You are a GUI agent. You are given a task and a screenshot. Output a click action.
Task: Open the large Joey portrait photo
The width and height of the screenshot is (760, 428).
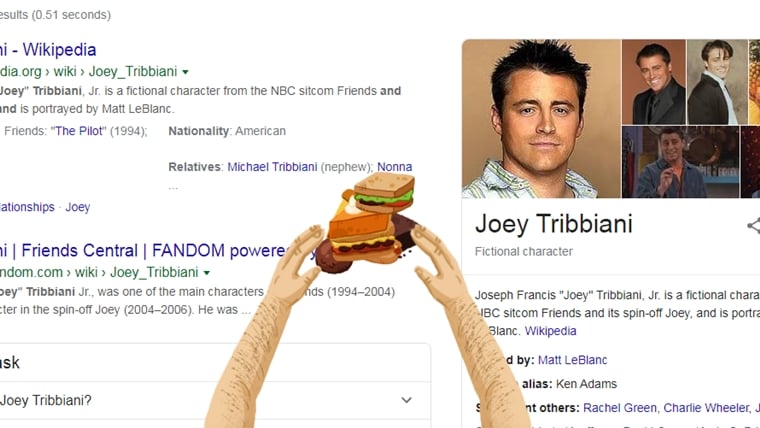coord(541,119)
